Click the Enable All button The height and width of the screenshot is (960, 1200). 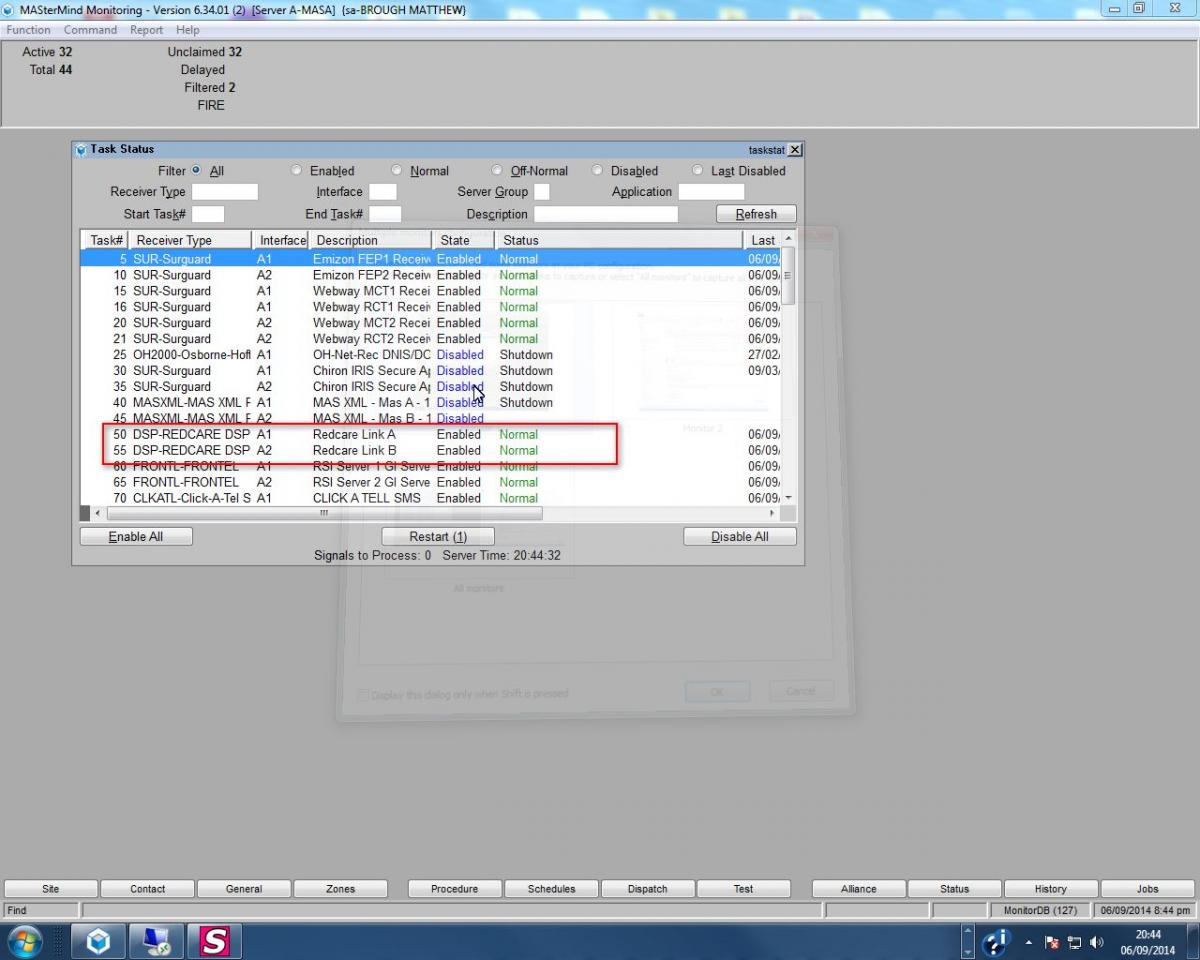pos(136,537)
